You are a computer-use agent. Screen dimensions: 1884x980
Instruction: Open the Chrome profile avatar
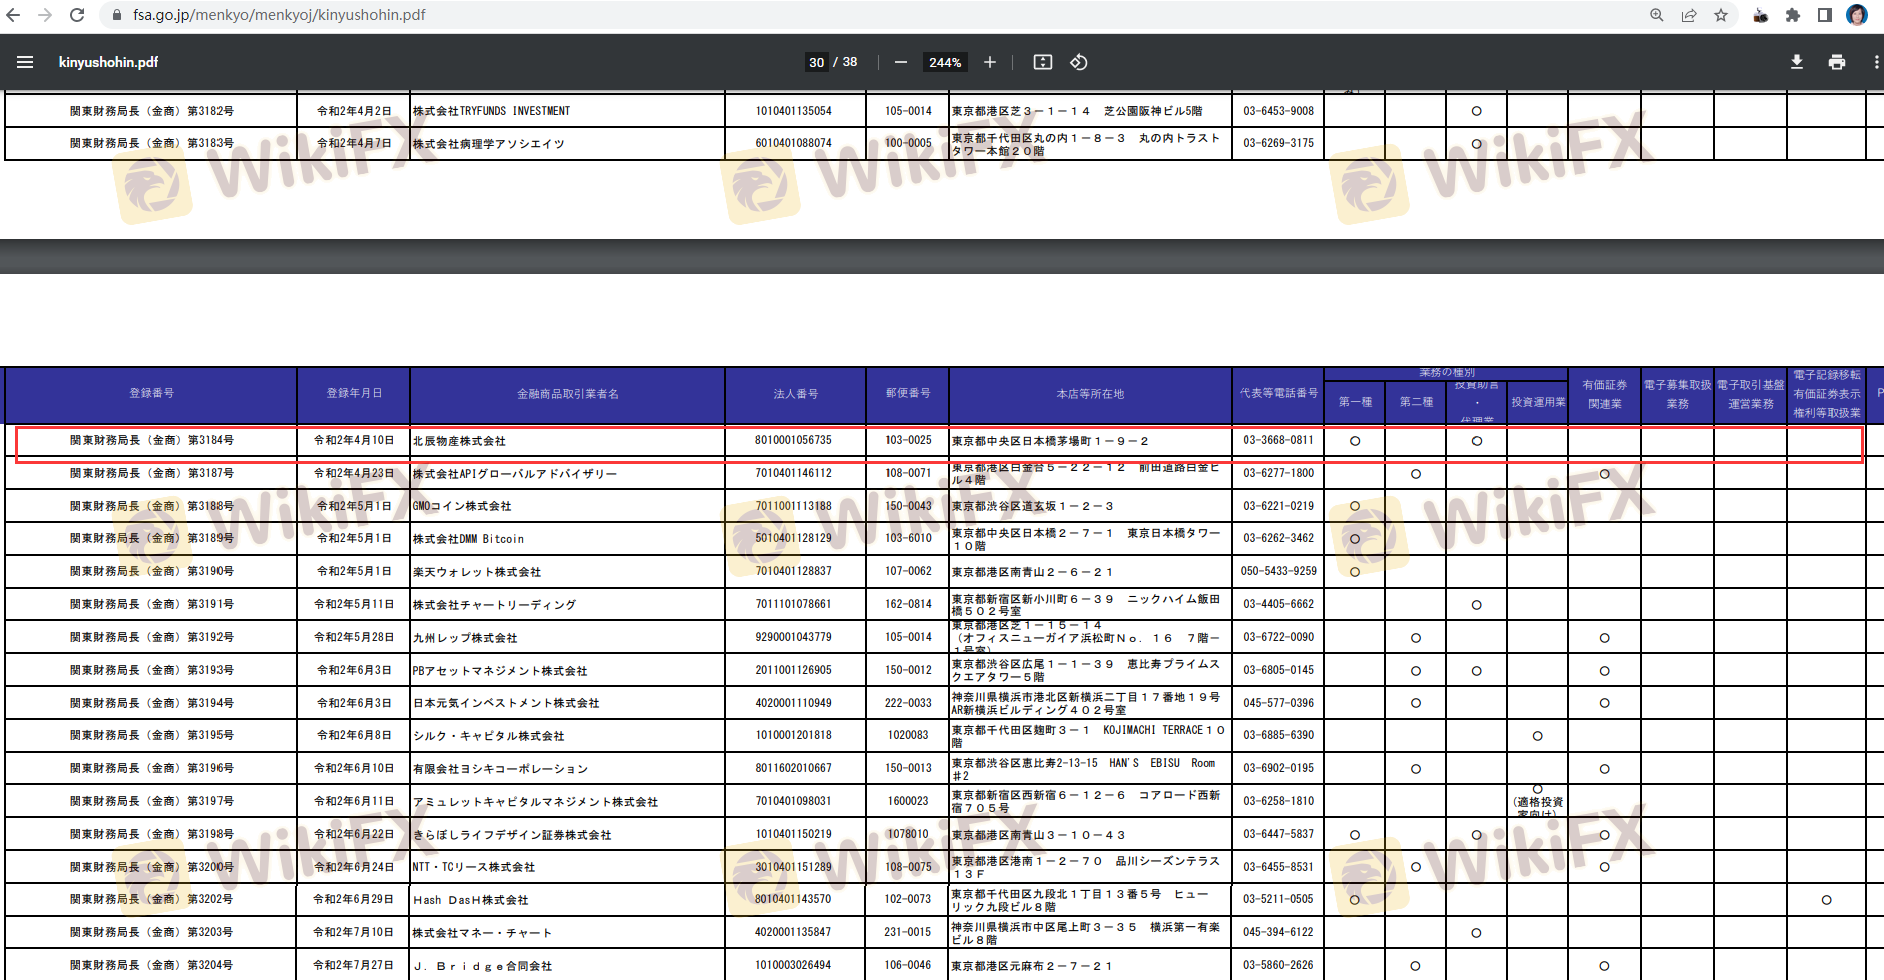tap(1857, 15)
